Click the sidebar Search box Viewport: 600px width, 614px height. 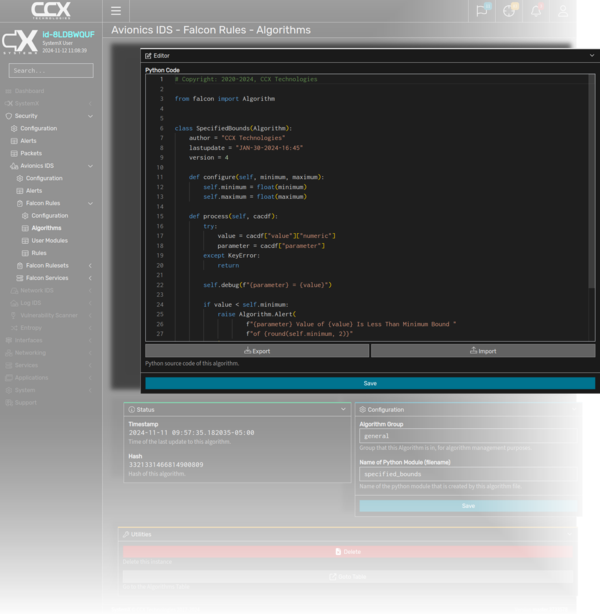tap(50, 71)
